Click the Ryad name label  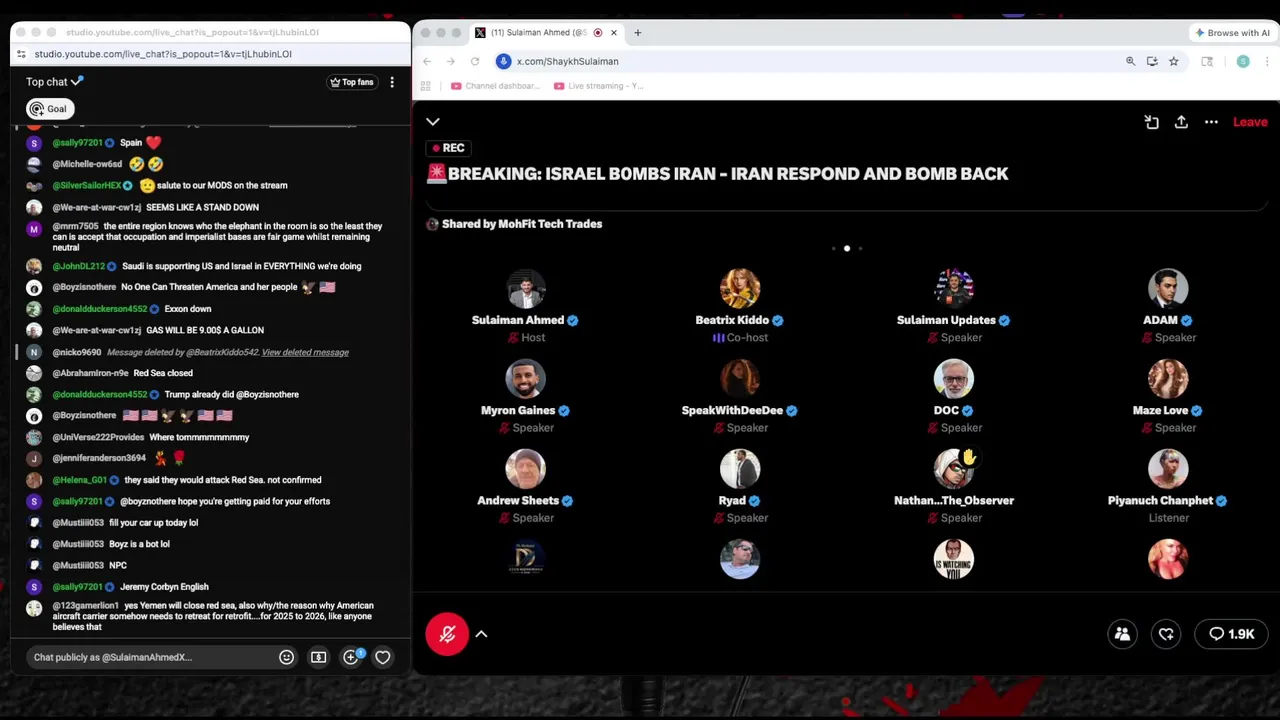pyautogui.click(x=732, y=500)
